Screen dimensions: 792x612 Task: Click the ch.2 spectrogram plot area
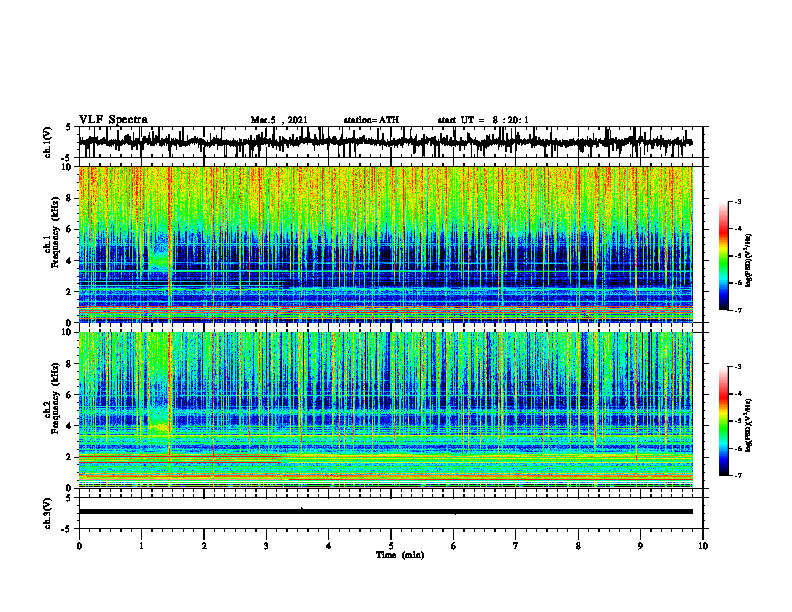tap(385, 410)
